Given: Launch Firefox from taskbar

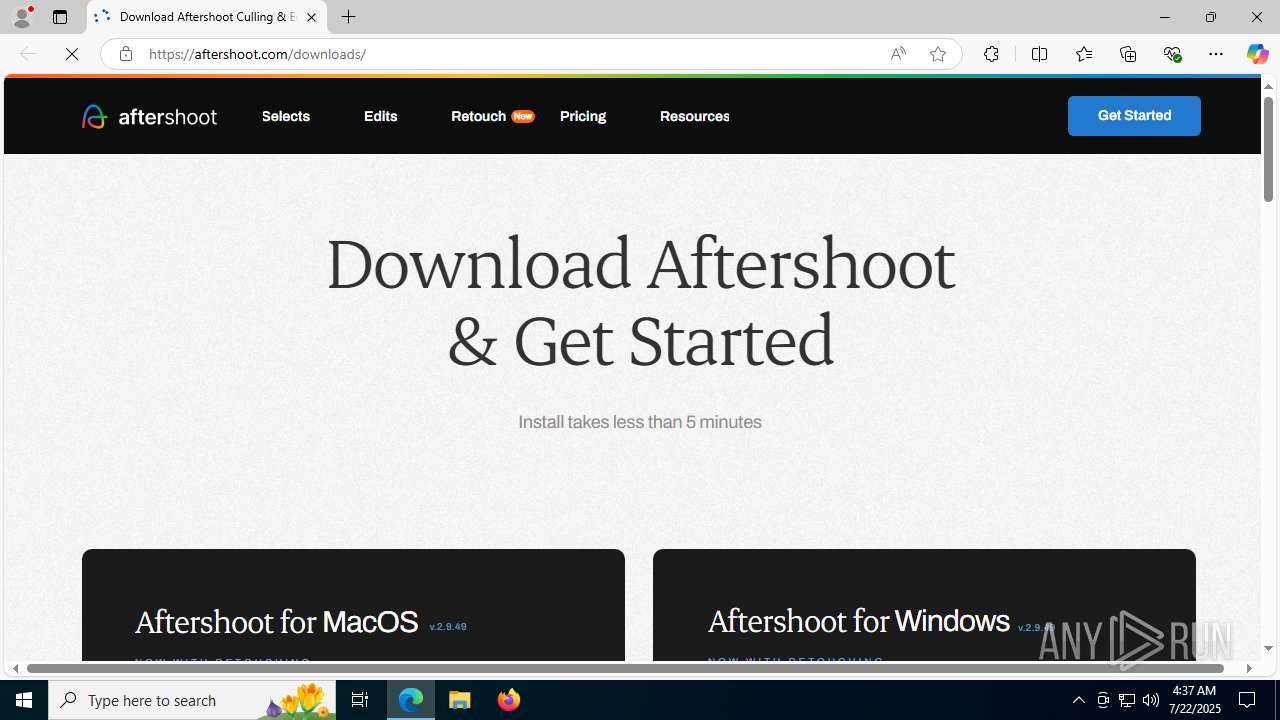Looking at the screenshot, I should tap(509, 700).
